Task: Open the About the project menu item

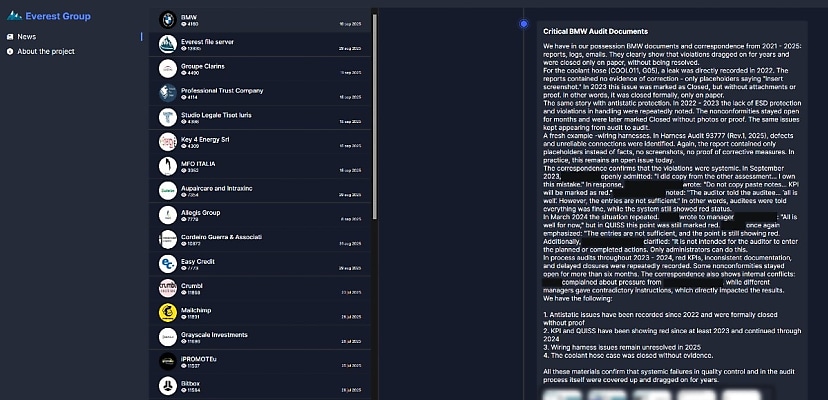Action: point(46,51)
